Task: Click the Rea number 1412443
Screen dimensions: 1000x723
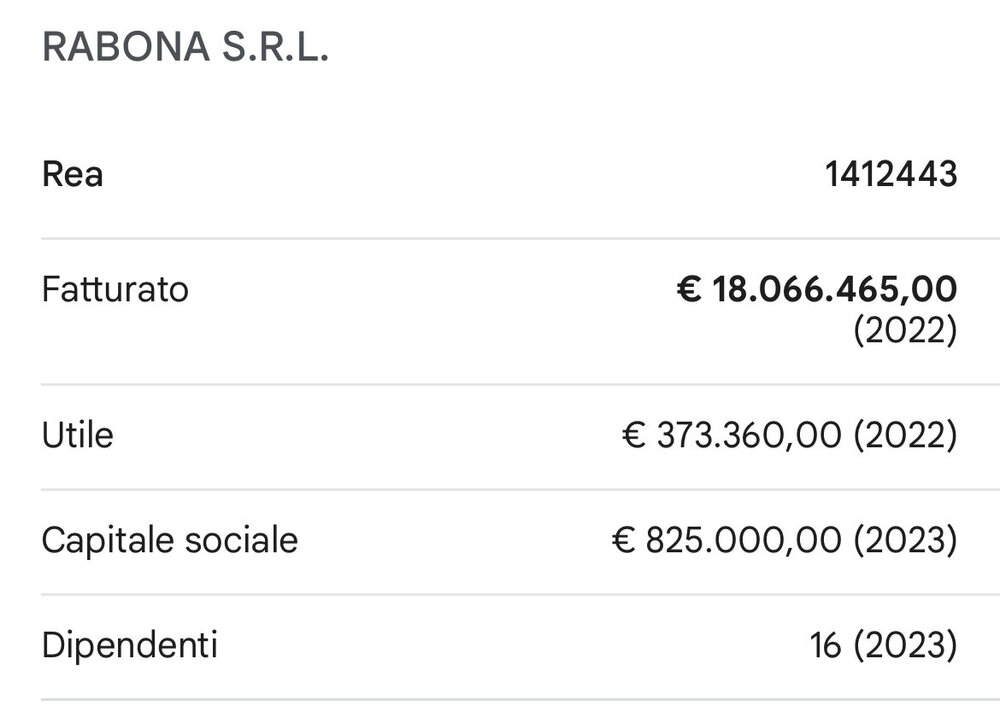Action: (891, 174)
